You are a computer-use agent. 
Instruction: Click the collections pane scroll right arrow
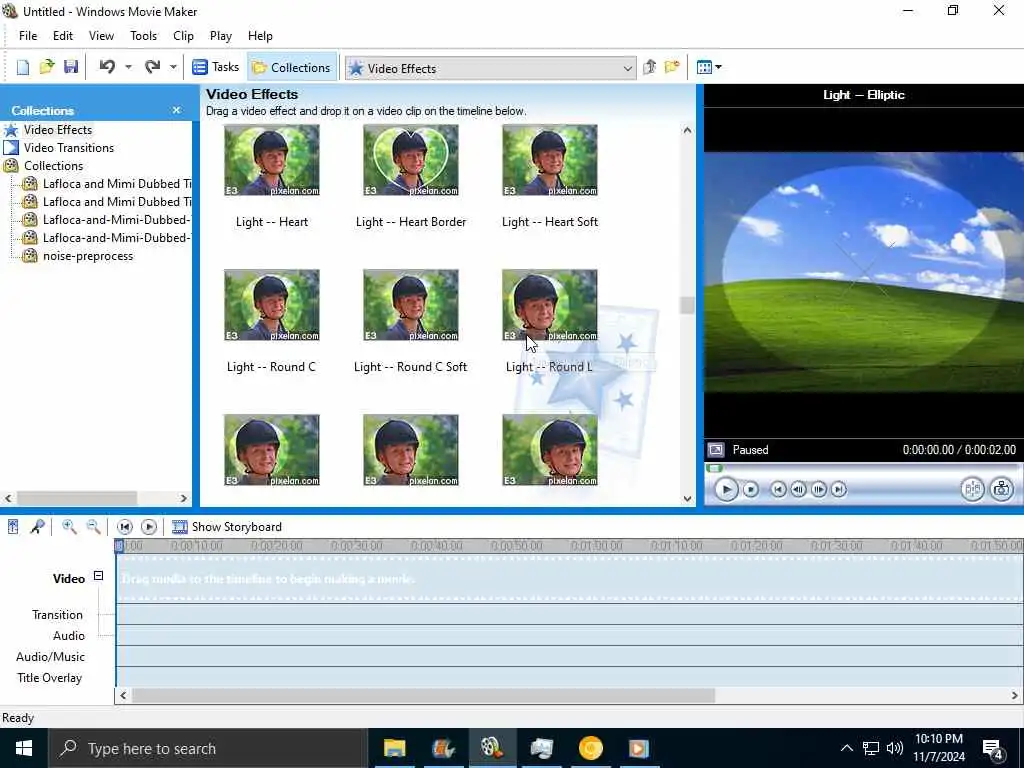coord(184,498)
